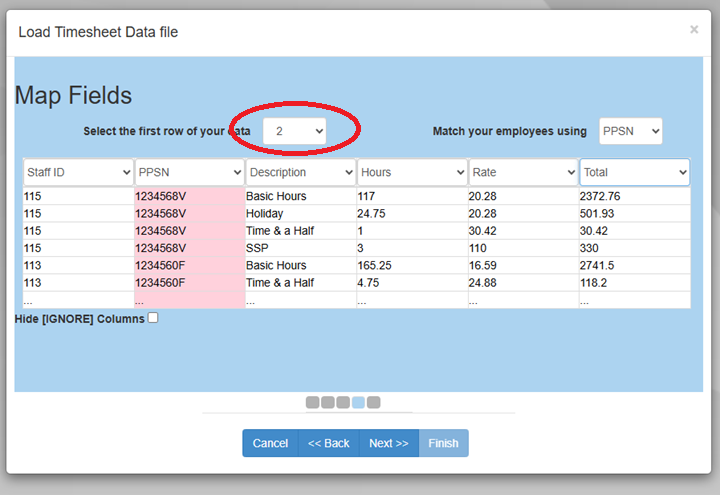Close the Load Timesheet Data dialog

[694, 30]
